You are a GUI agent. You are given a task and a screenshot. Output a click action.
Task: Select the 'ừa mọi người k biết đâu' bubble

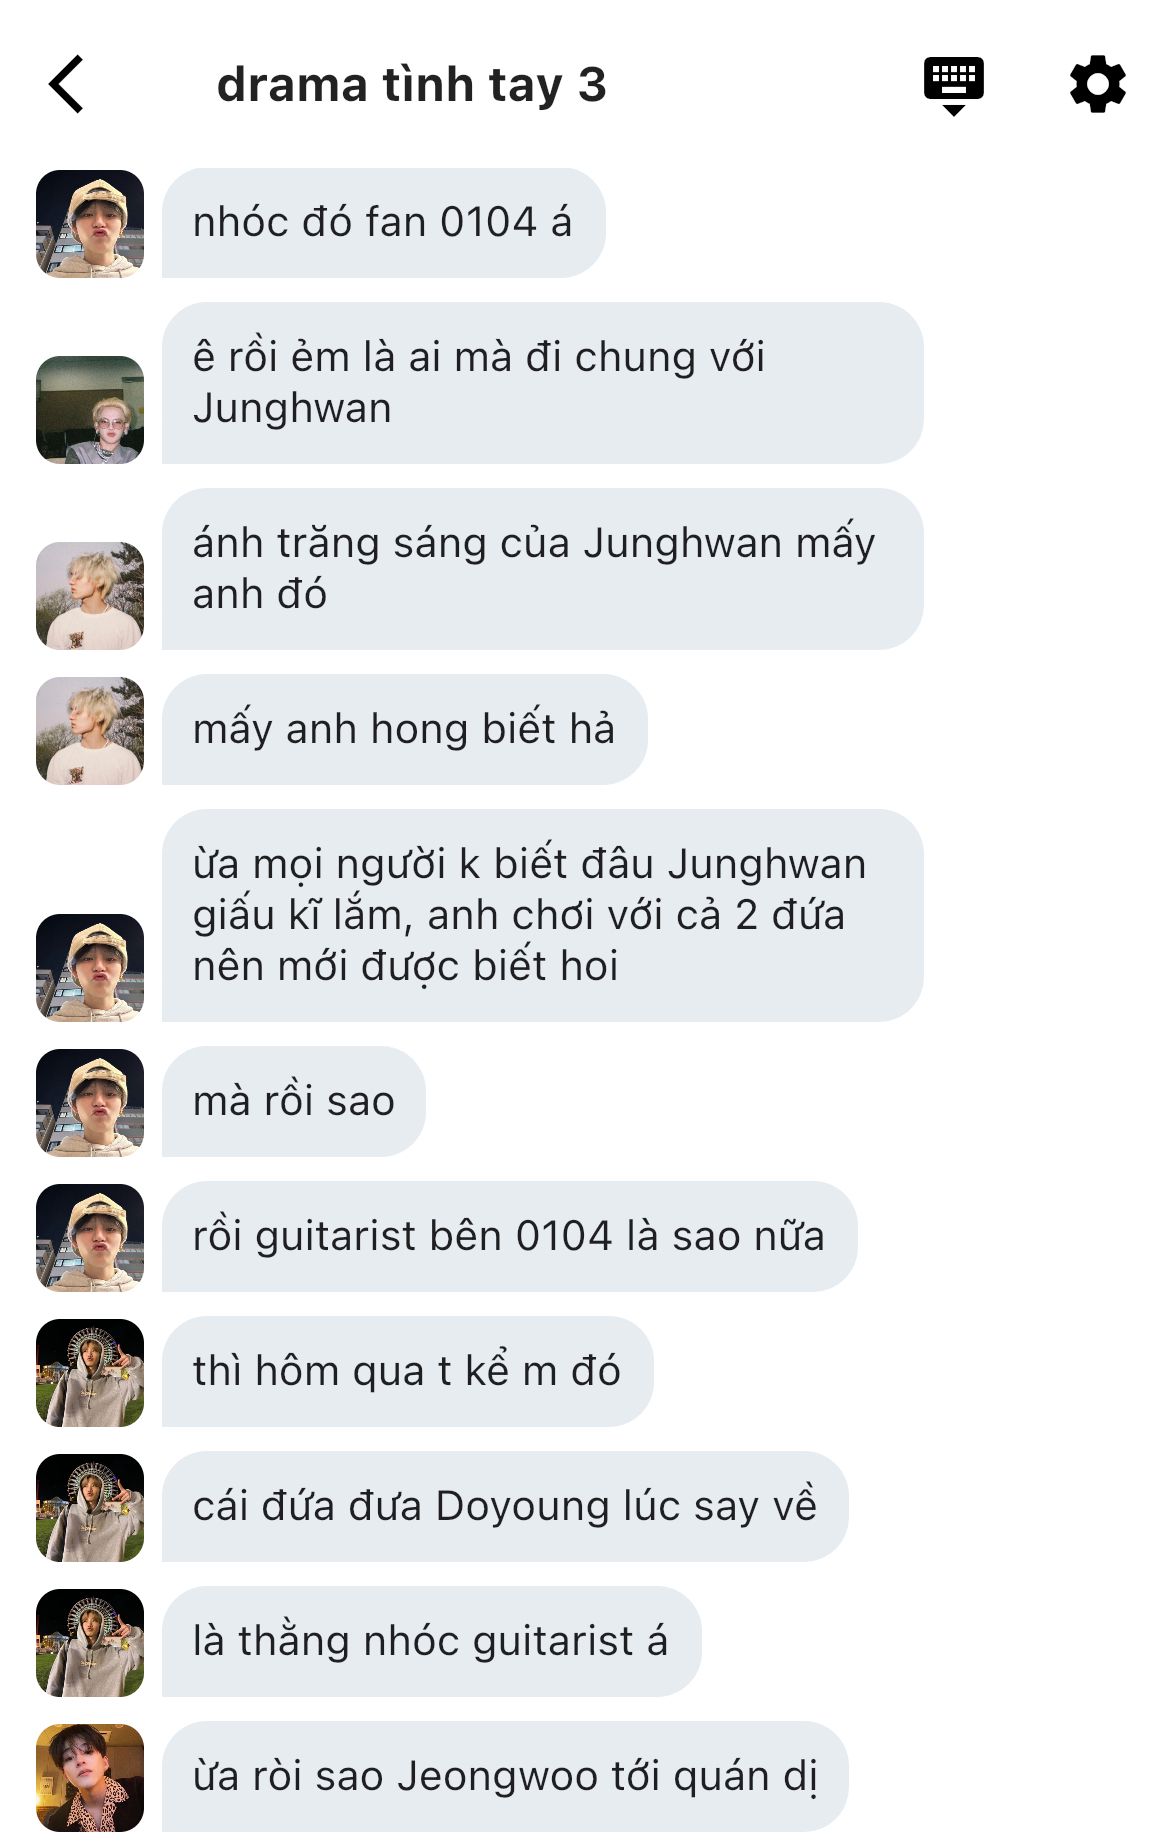click(x=543, y=916)
